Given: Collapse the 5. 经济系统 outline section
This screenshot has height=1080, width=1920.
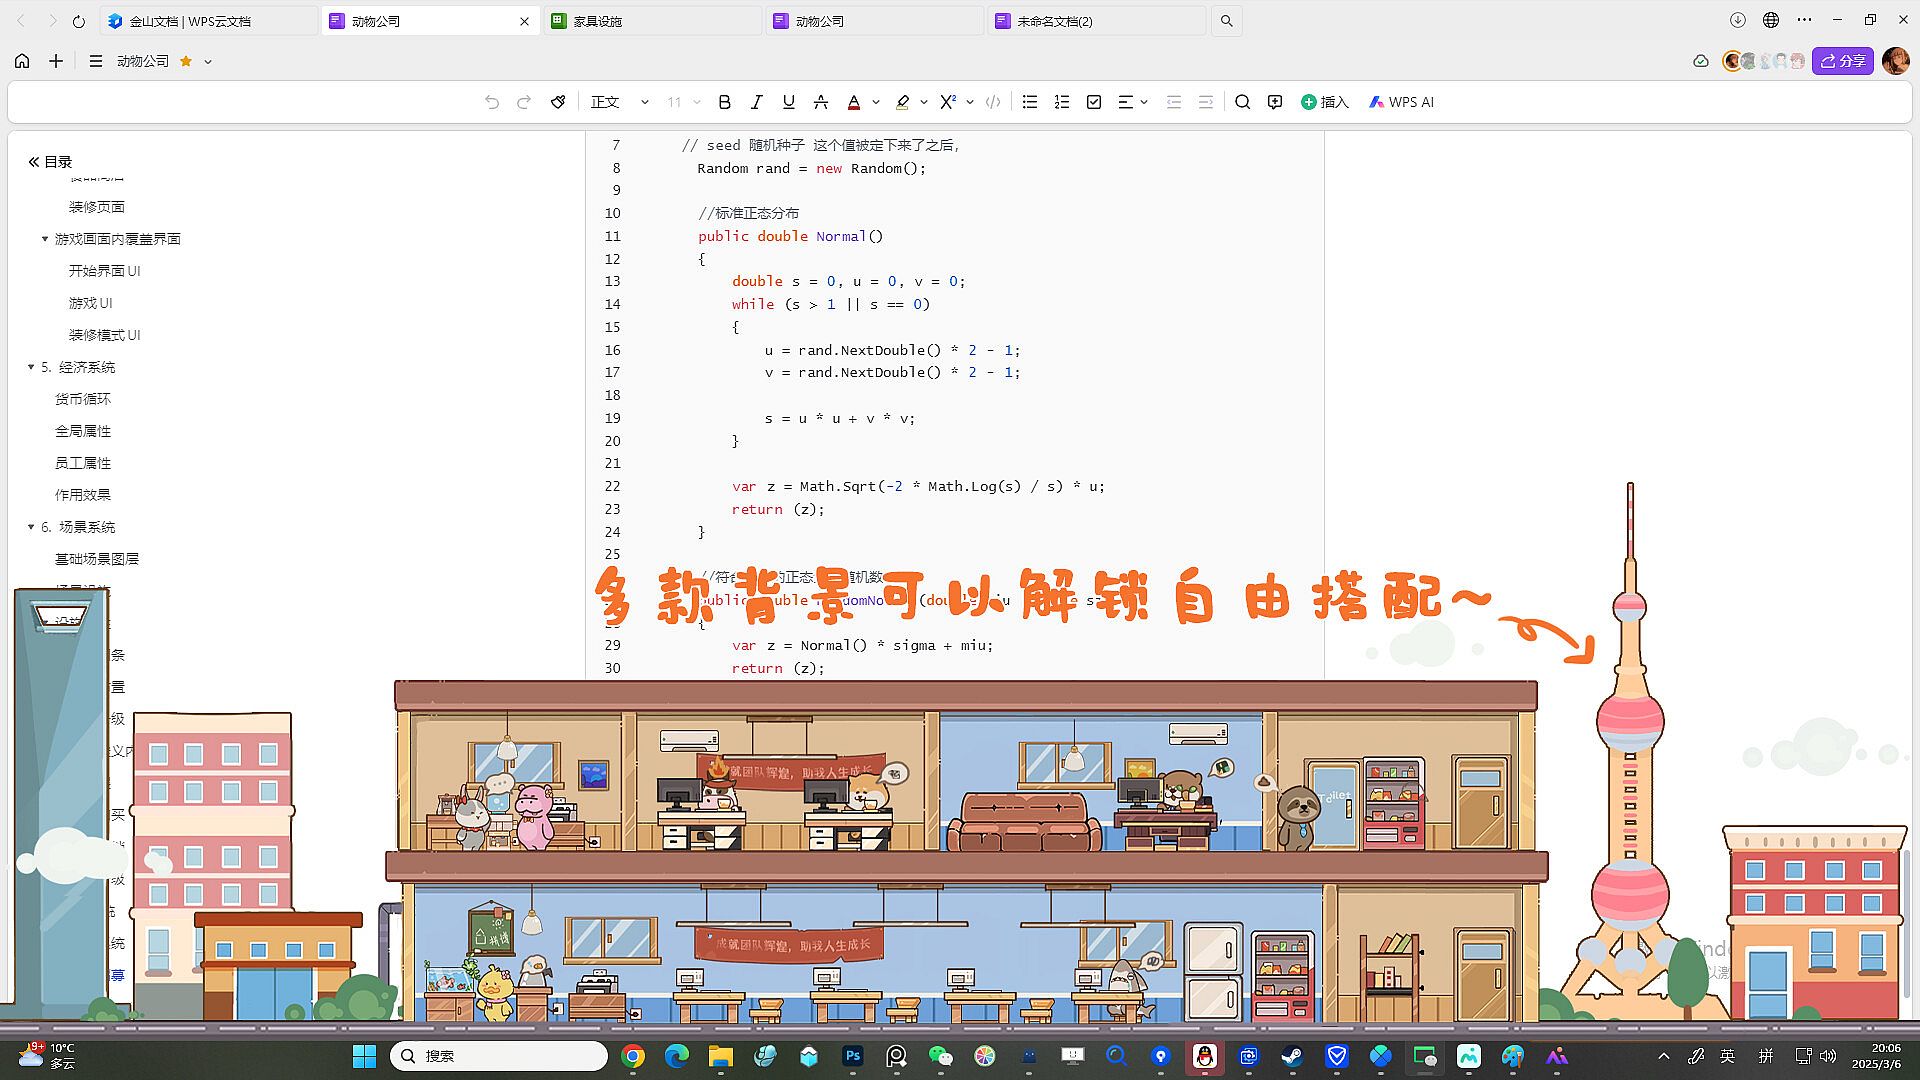Looking at the screenshot, I should 31,367.
